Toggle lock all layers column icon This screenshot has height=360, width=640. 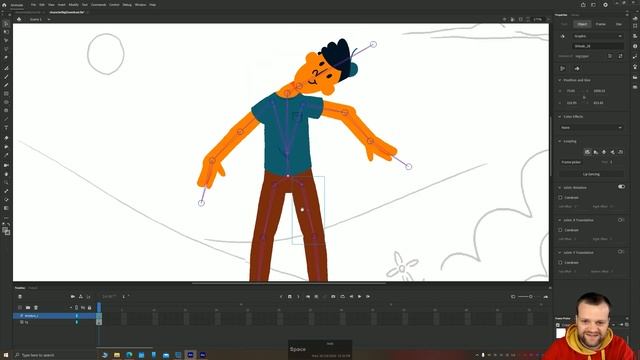(89, 307)
